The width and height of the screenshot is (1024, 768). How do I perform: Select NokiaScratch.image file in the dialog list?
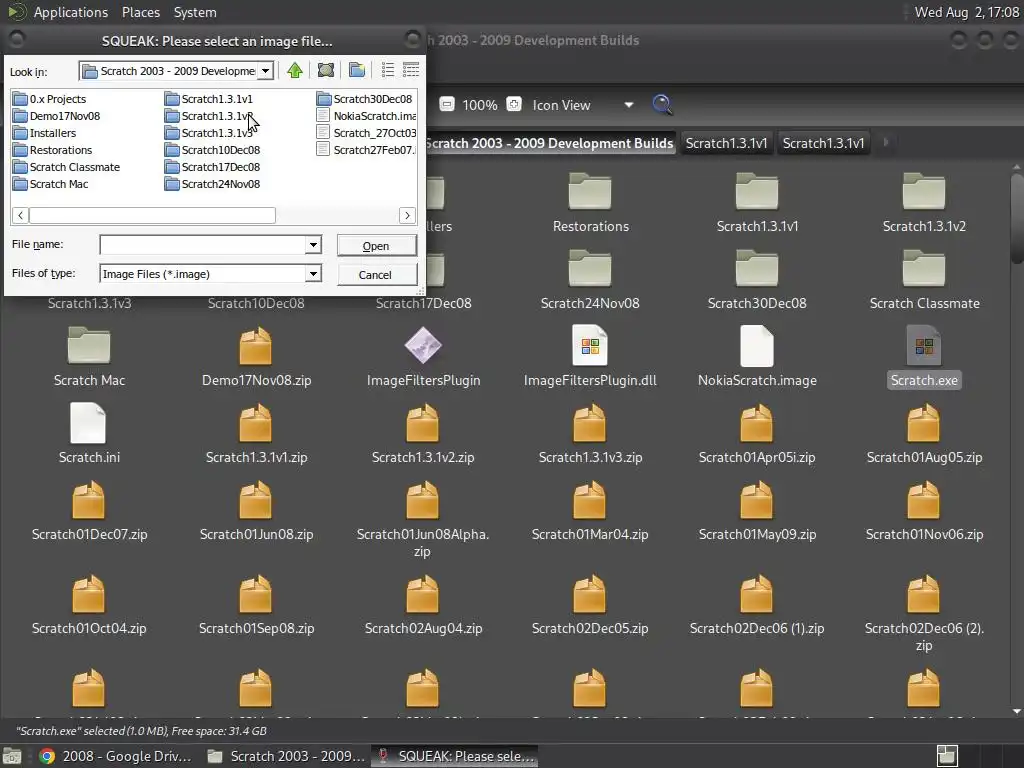367,116
